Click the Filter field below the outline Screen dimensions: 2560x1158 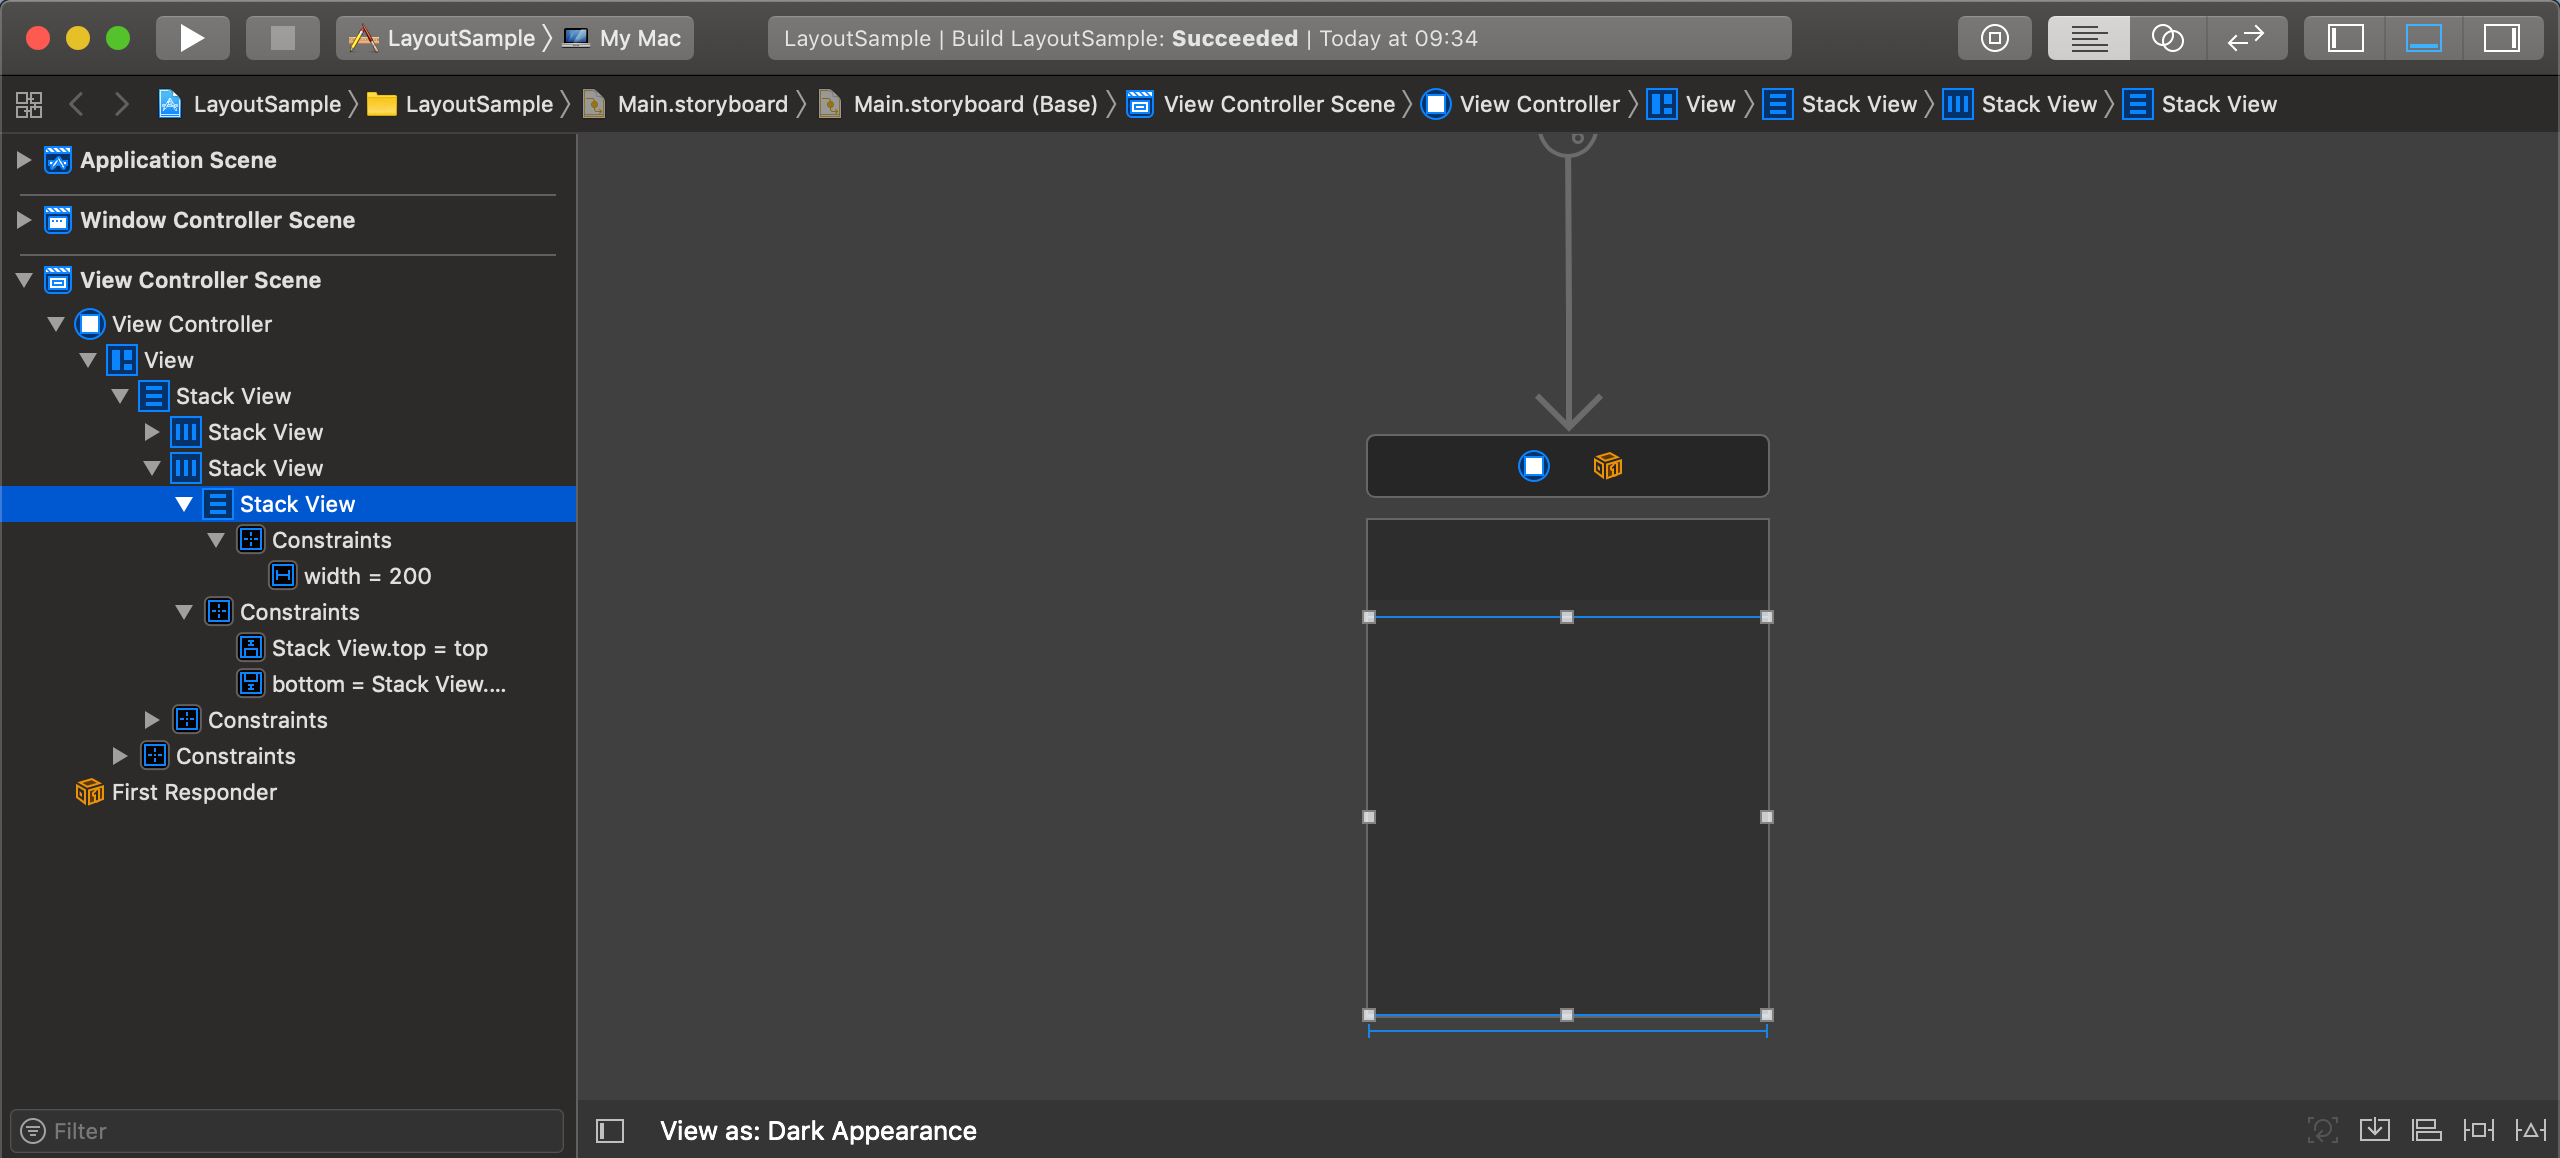coord(287,1130)
